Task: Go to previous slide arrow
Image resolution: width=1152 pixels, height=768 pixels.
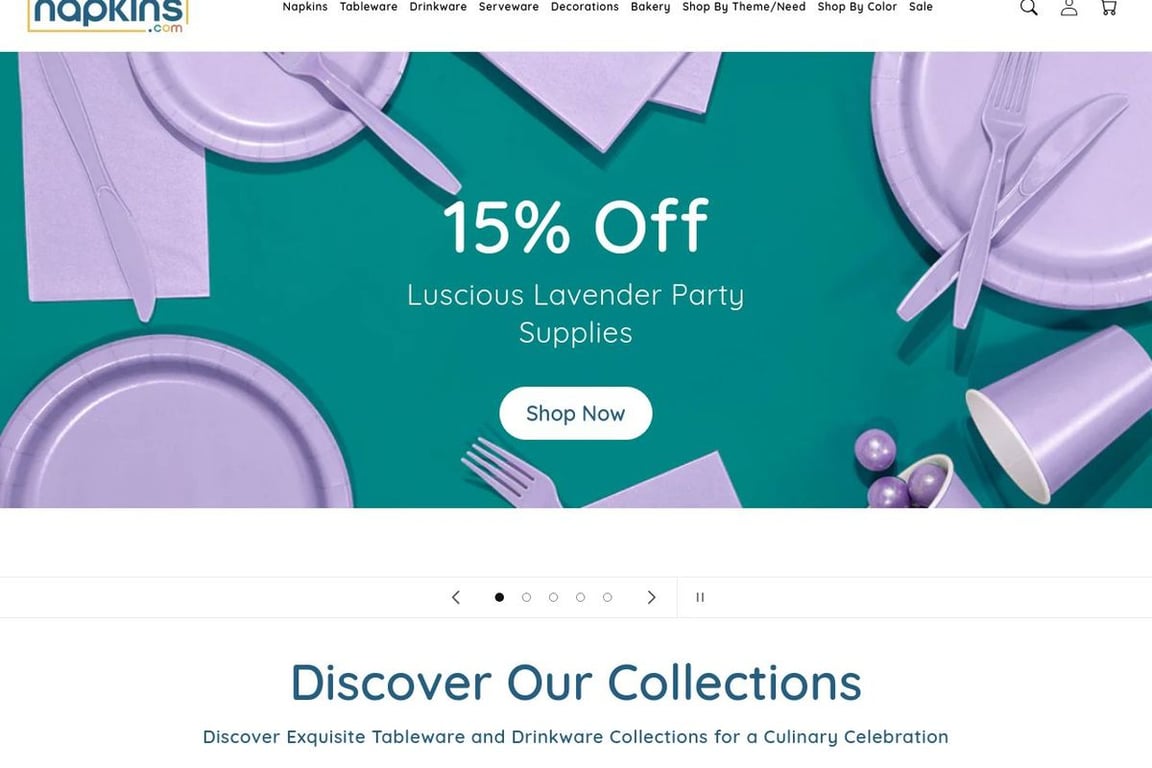Action: point(456,597)
